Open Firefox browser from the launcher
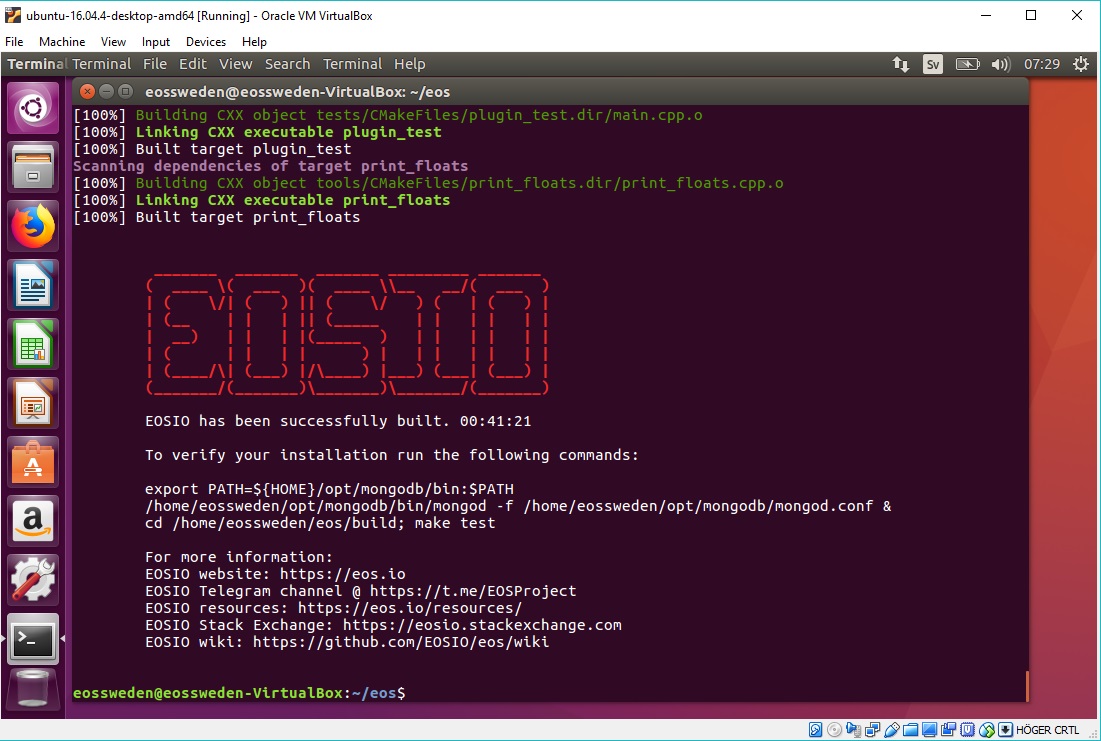This screenshot has width=1101, height=741. pos(33,226)
